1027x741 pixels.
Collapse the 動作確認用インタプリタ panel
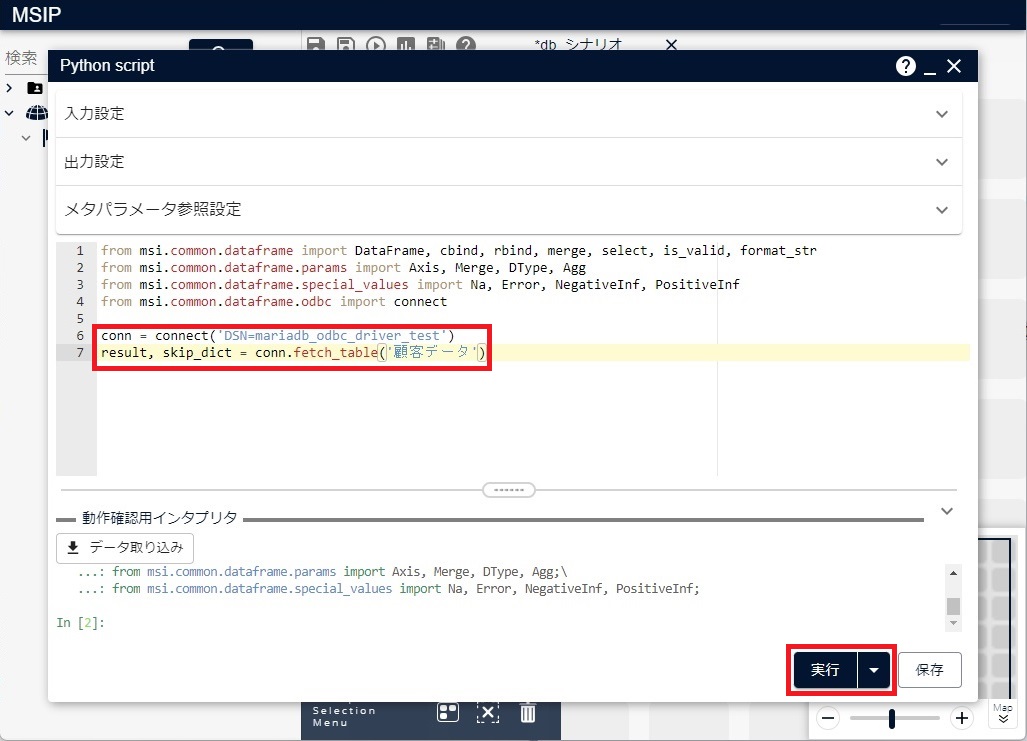947,511
